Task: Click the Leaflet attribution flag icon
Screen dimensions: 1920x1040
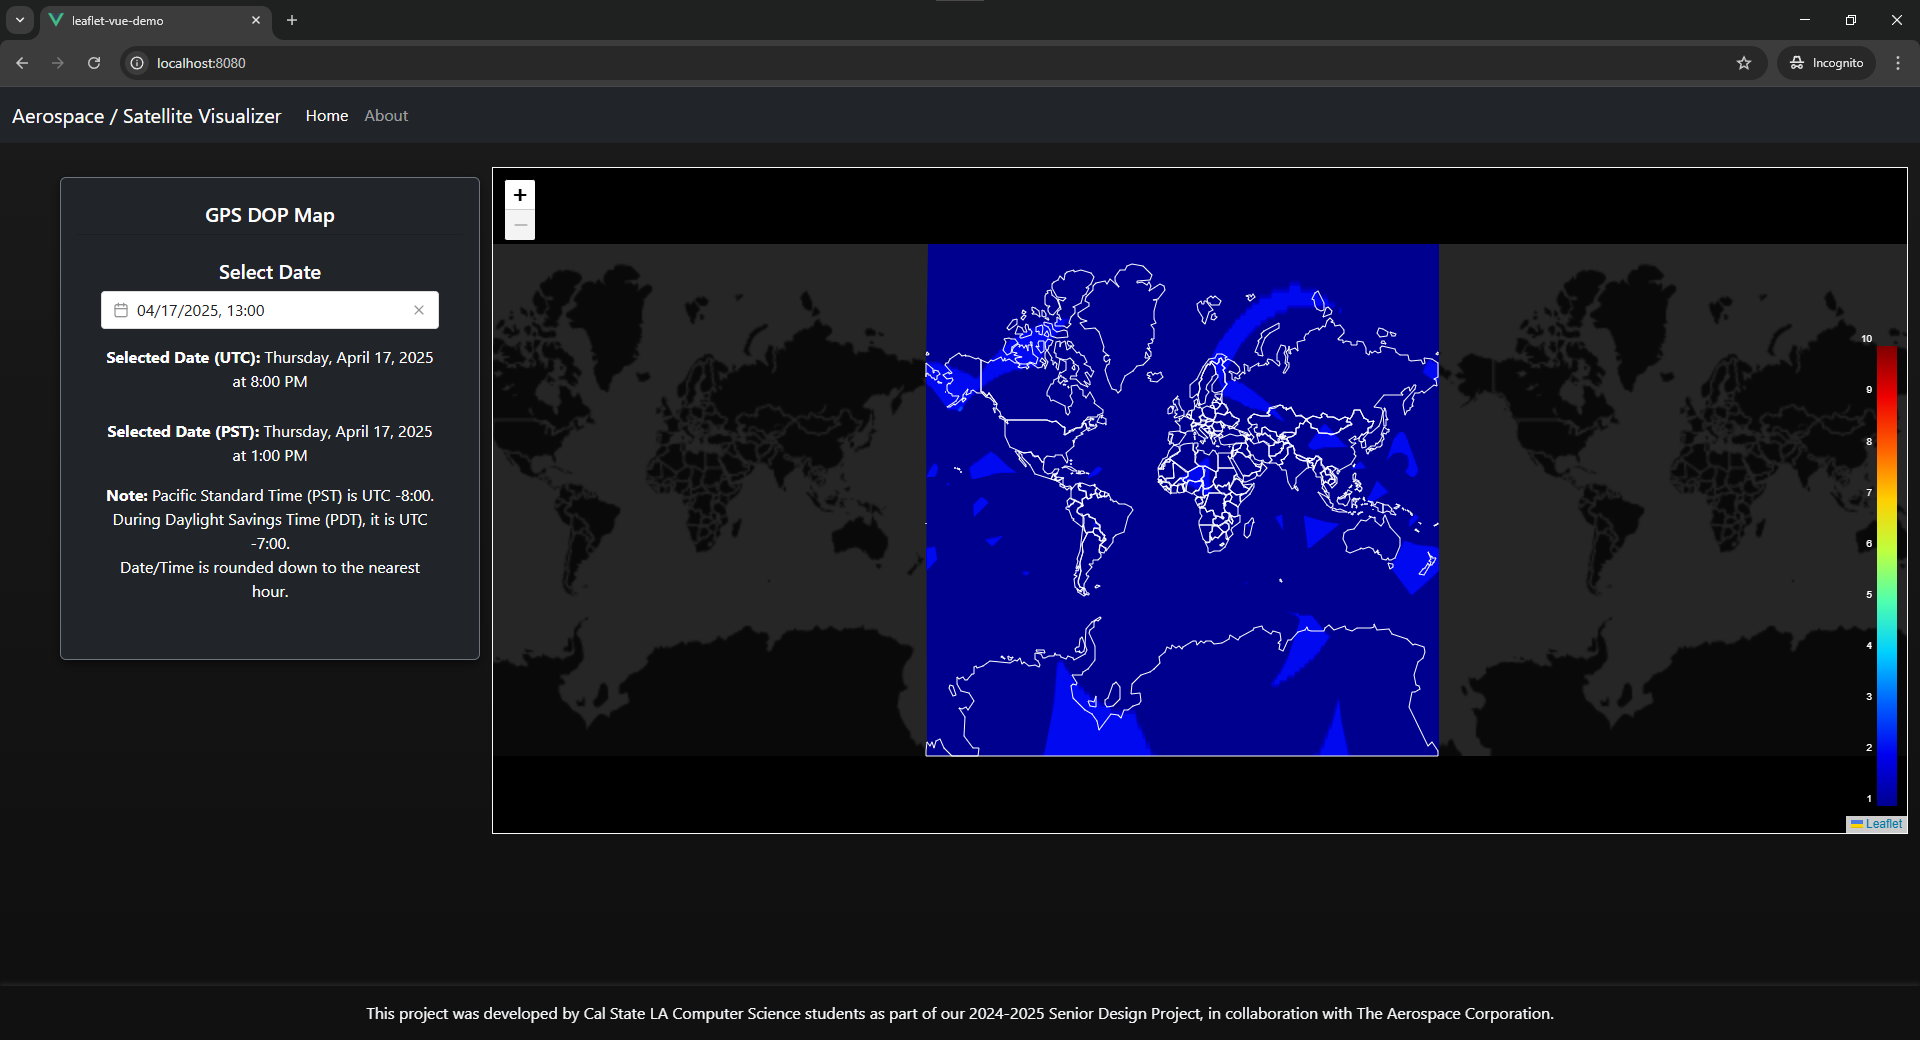Action: tap(1857, 824)
